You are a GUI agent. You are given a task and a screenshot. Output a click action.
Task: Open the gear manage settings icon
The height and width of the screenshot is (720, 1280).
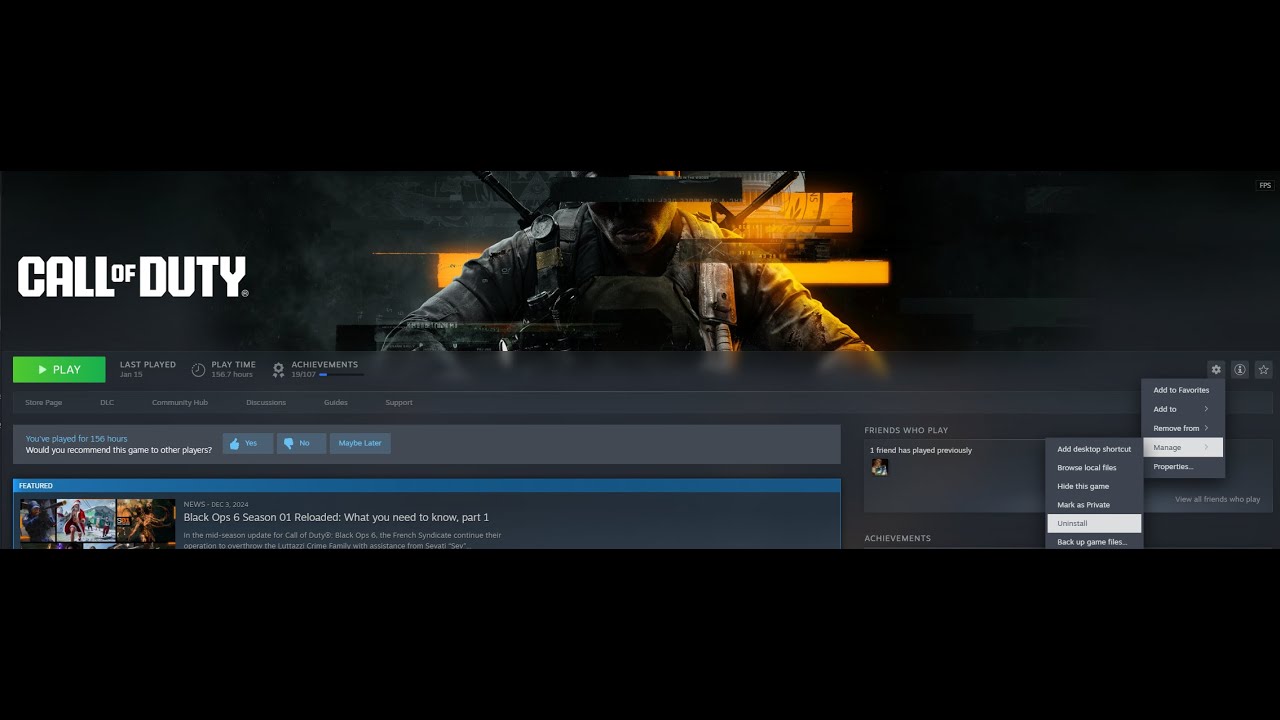point(1216,370)
